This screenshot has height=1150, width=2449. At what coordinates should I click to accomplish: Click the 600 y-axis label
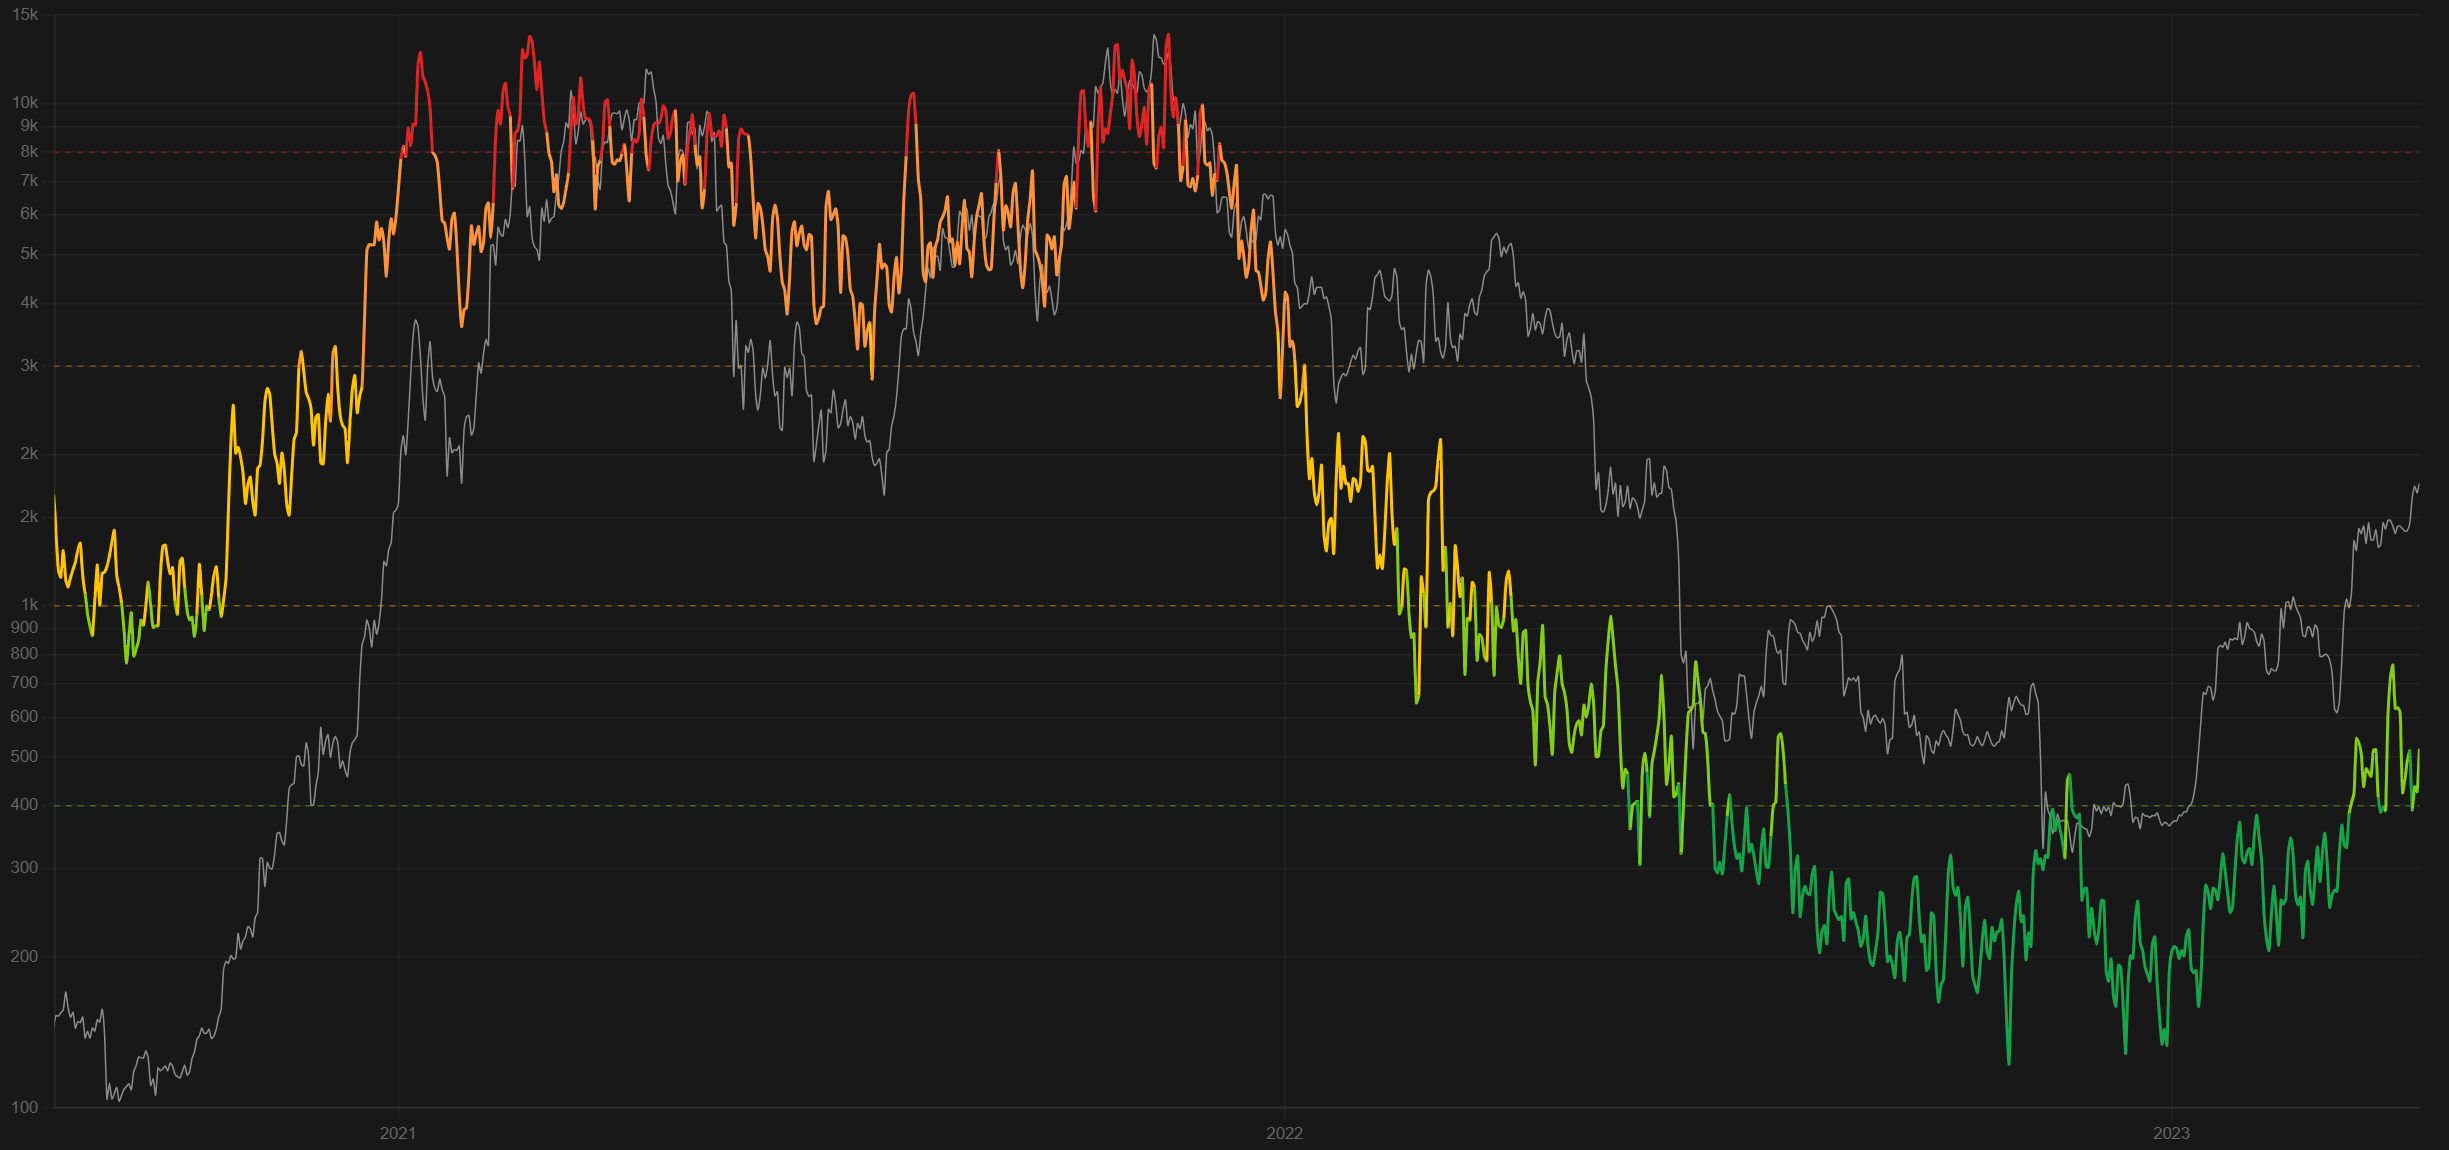(x=24, y=717)
